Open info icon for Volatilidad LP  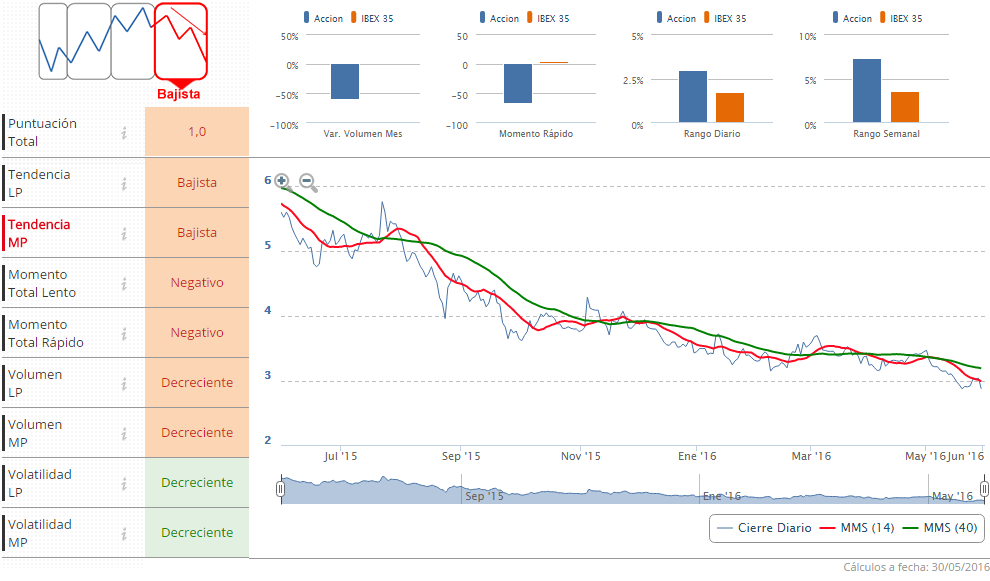click(x=124, y=484)
